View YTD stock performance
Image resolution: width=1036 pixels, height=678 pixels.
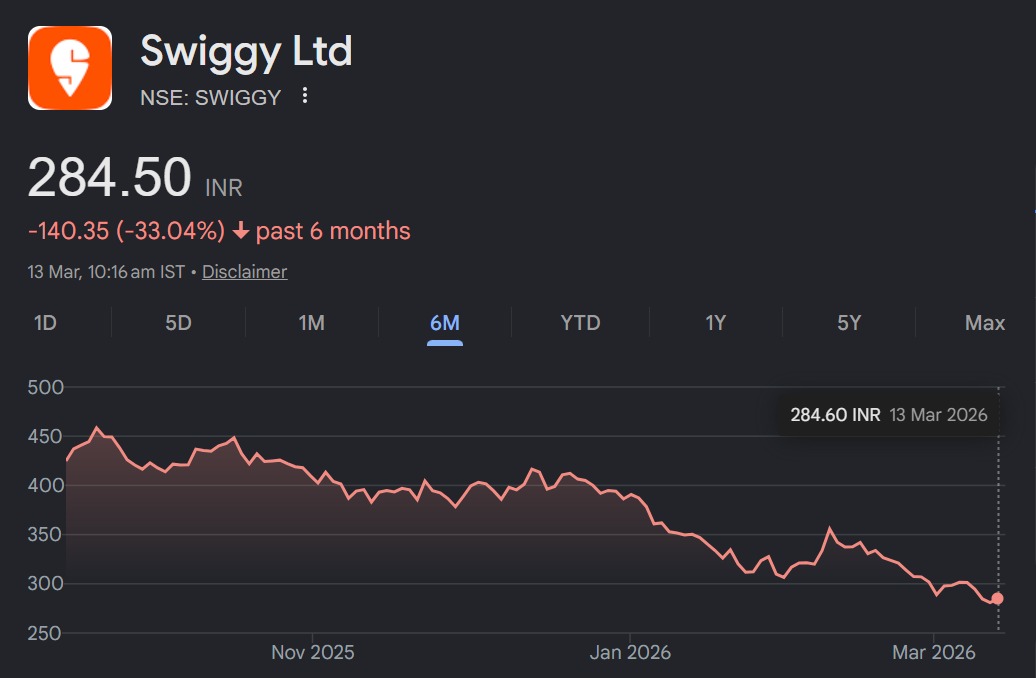click(x=580, y=322)
